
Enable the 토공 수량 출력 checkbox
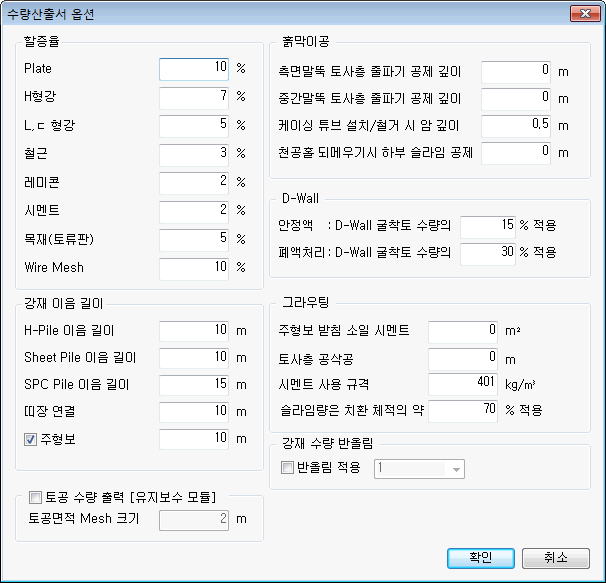click(36, 497)
